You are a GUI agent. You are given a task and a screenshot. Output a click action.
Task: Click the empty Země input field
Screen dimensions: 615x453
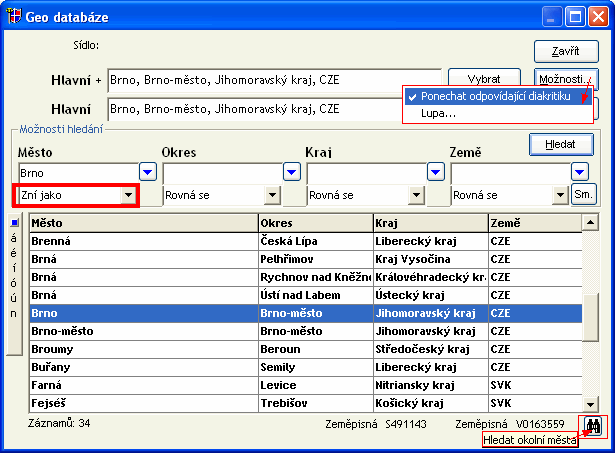tap(510, 173)
